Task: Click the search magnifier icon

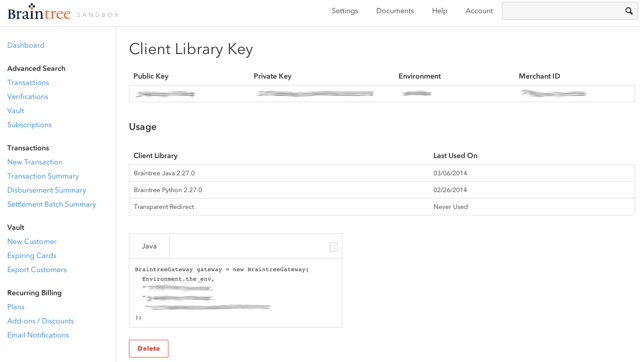Action: pyautogui.click(x=629, y=11)
